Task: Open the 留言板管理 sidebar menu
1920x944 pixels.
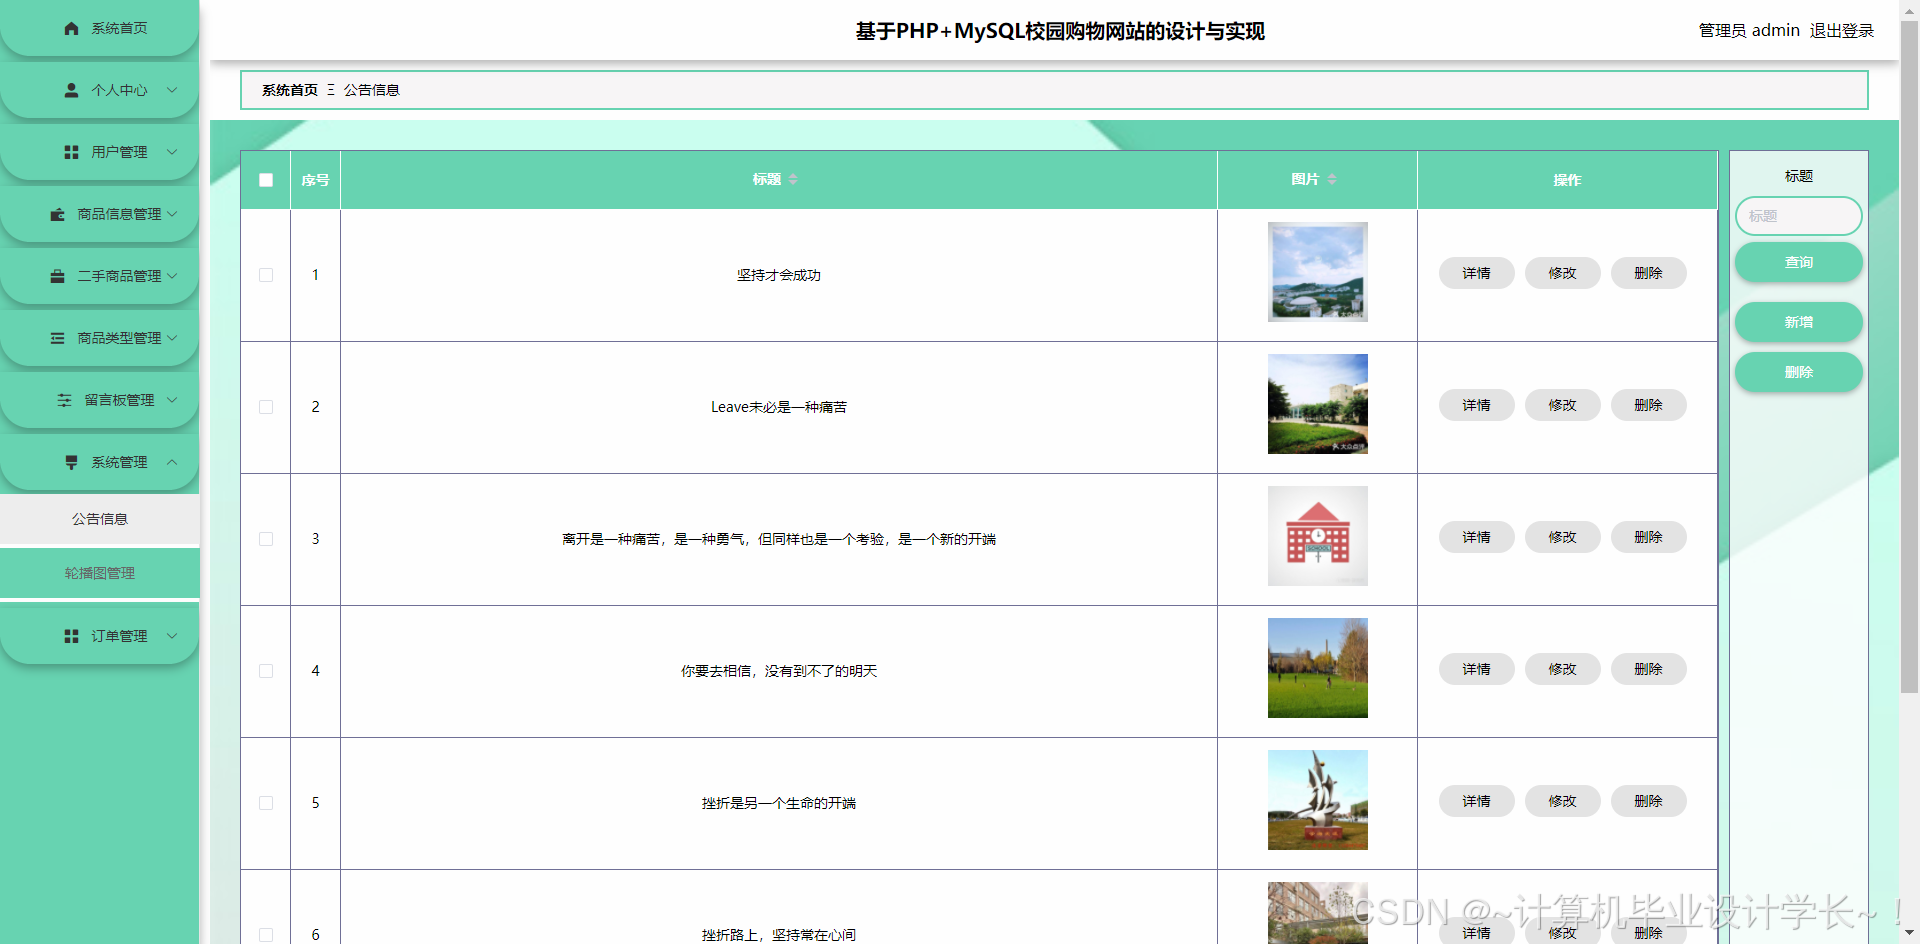Action: tap(100, 400)
